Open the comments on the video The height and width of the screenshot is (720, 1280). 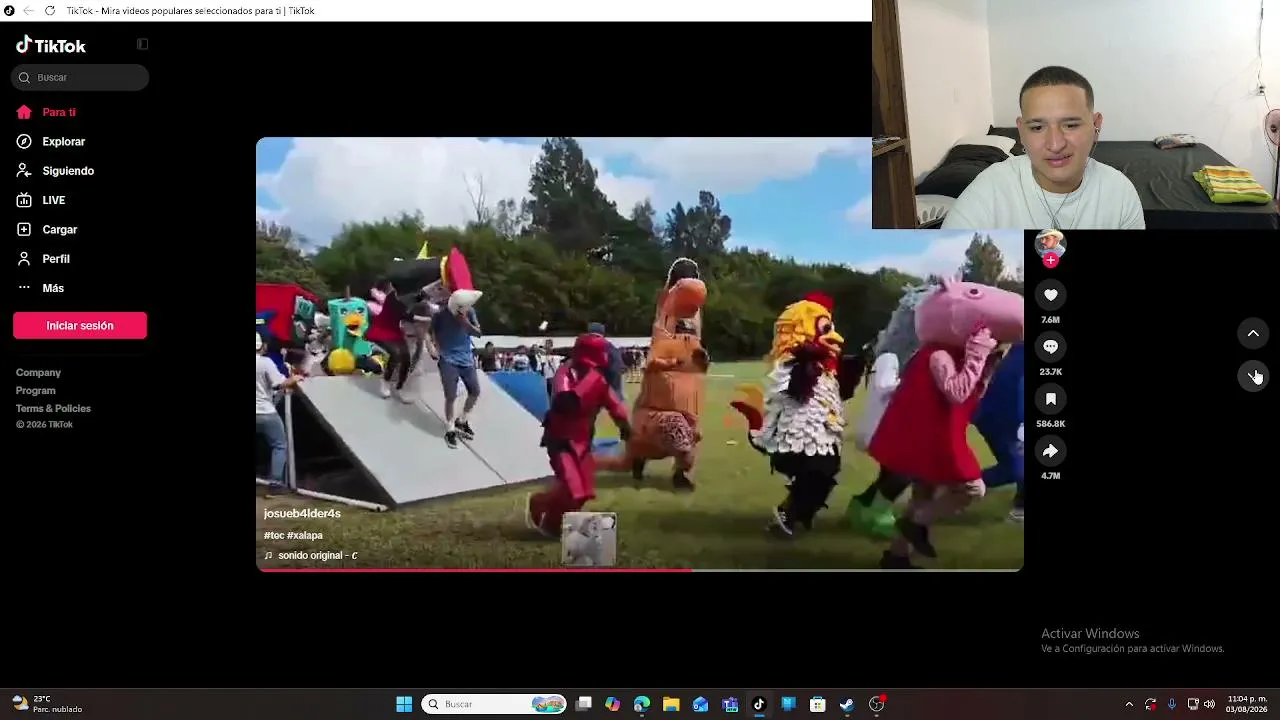pos(1050,347)
